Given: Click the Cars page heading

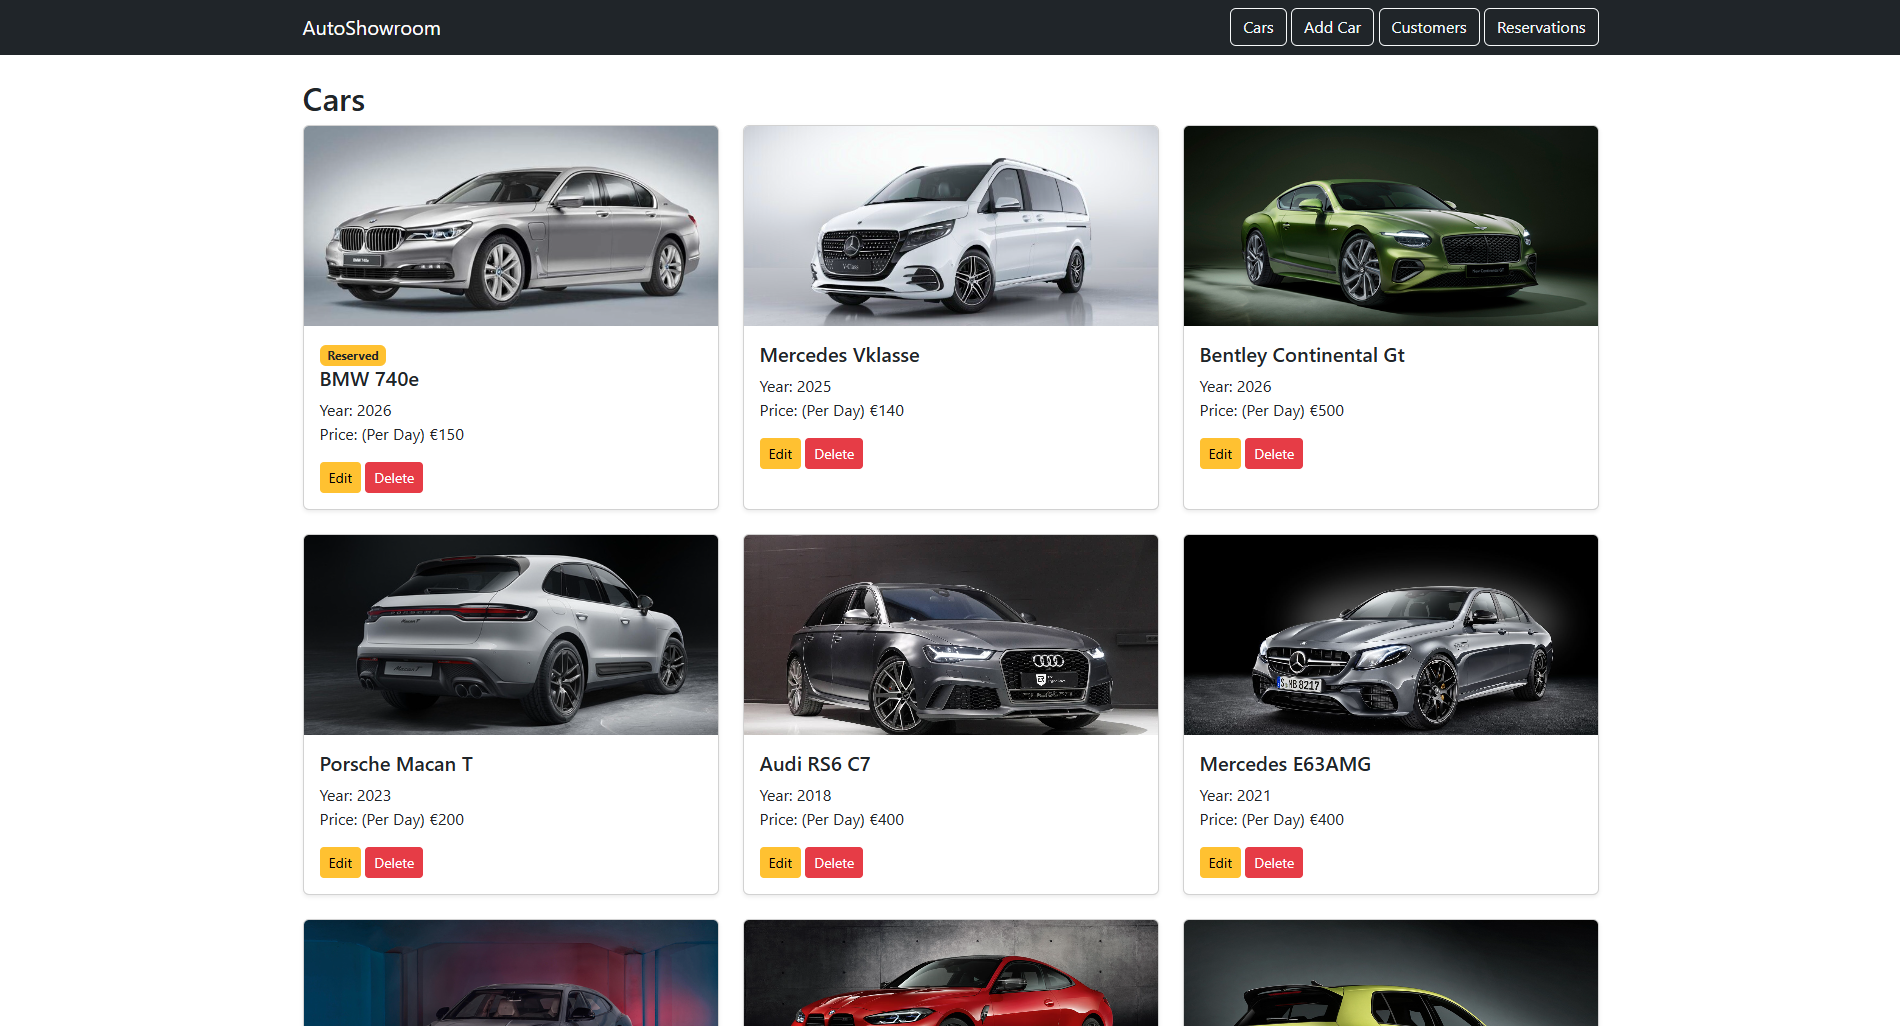Looking at the screenshot, I should click(x=334, y=100).
